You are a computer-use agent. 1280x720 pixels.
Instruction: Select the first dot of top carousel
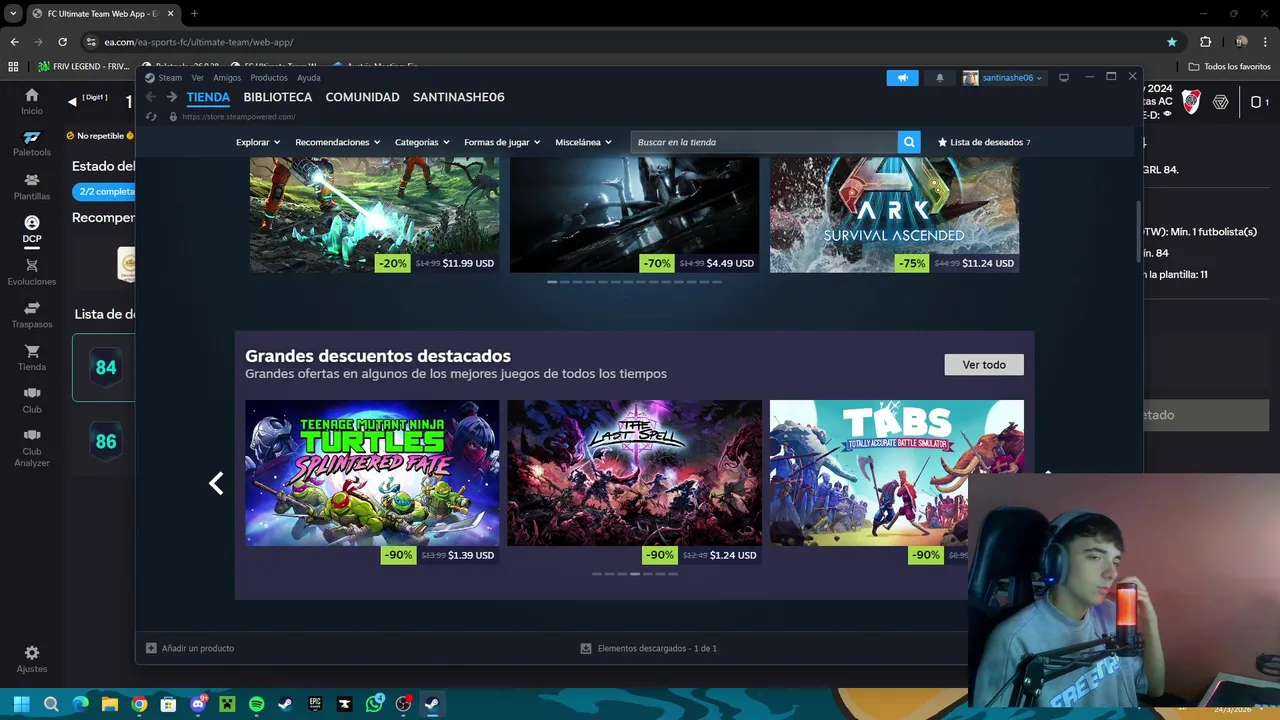(x=552, y=282)
